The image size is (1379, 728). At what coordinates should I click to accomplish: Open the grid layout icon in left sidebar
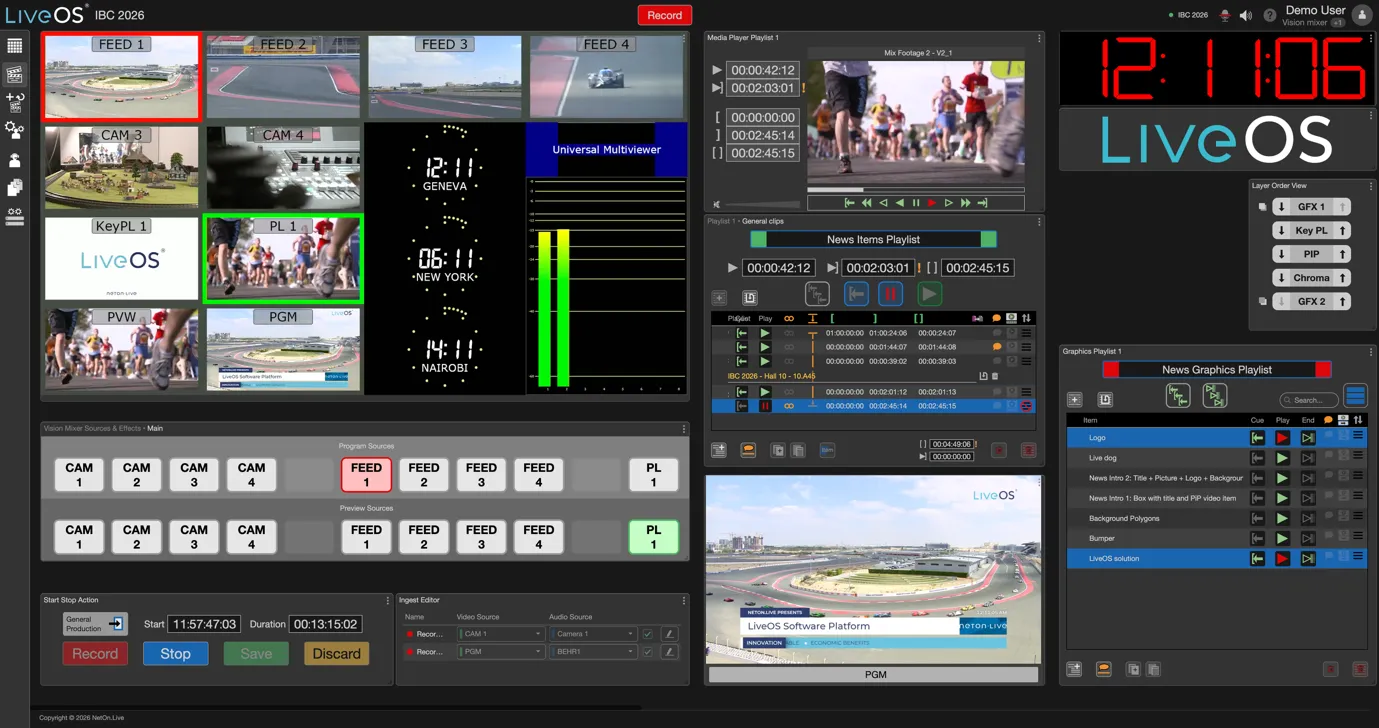click(x=14, y=46)
